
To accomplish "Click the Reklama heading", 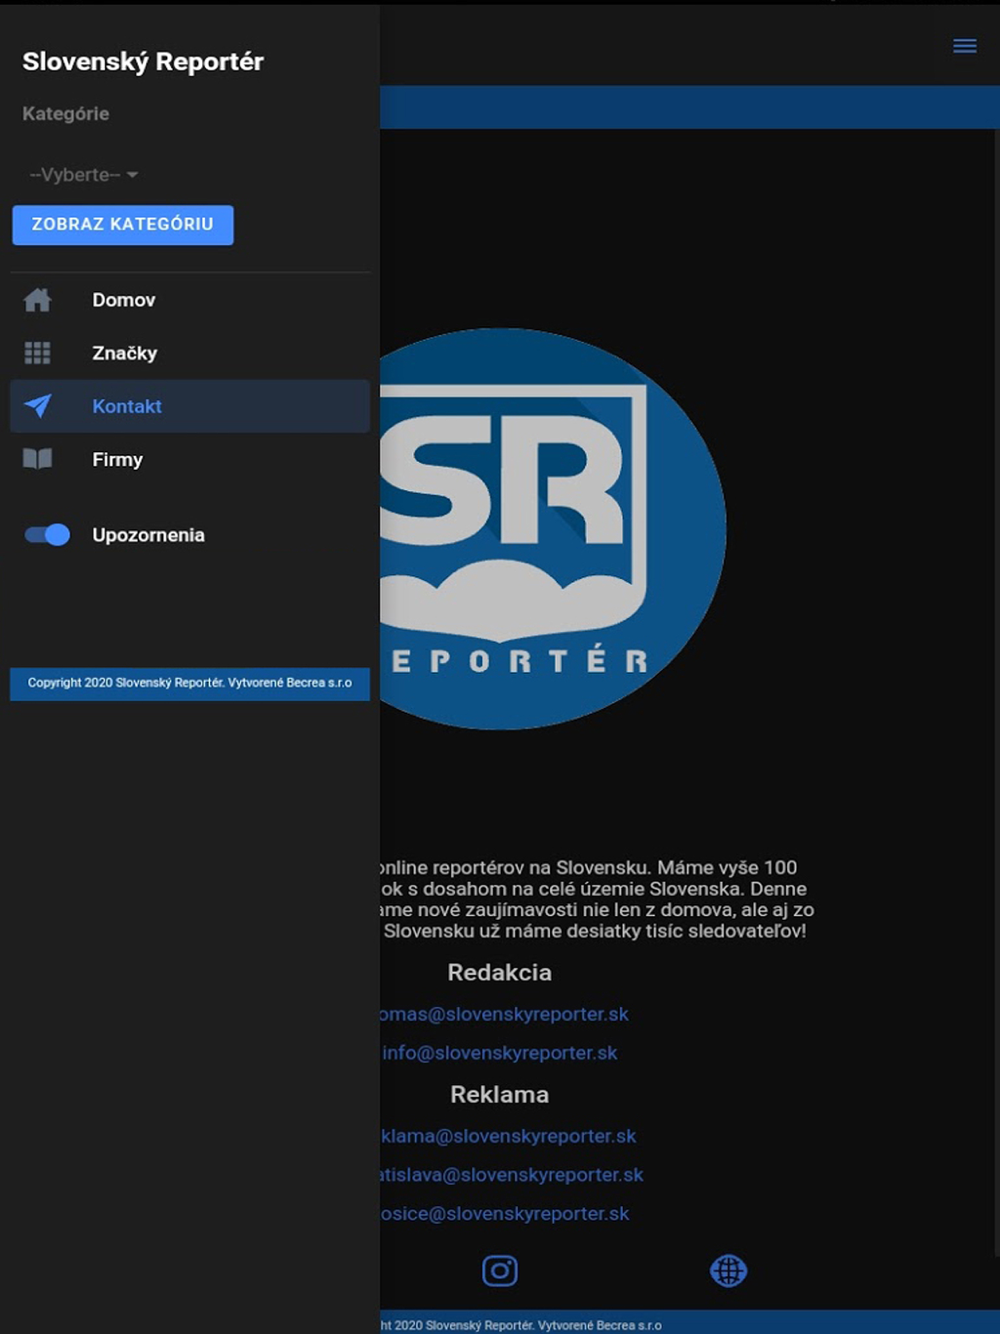I will (499, 1094).
